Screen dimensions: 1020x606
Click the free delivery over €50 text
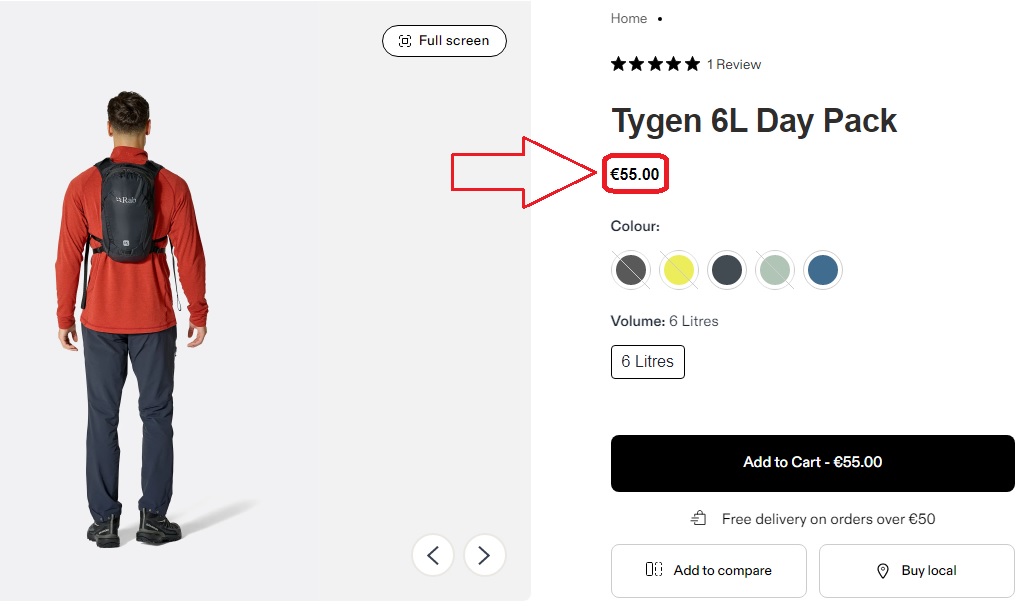tap(828, 519)
